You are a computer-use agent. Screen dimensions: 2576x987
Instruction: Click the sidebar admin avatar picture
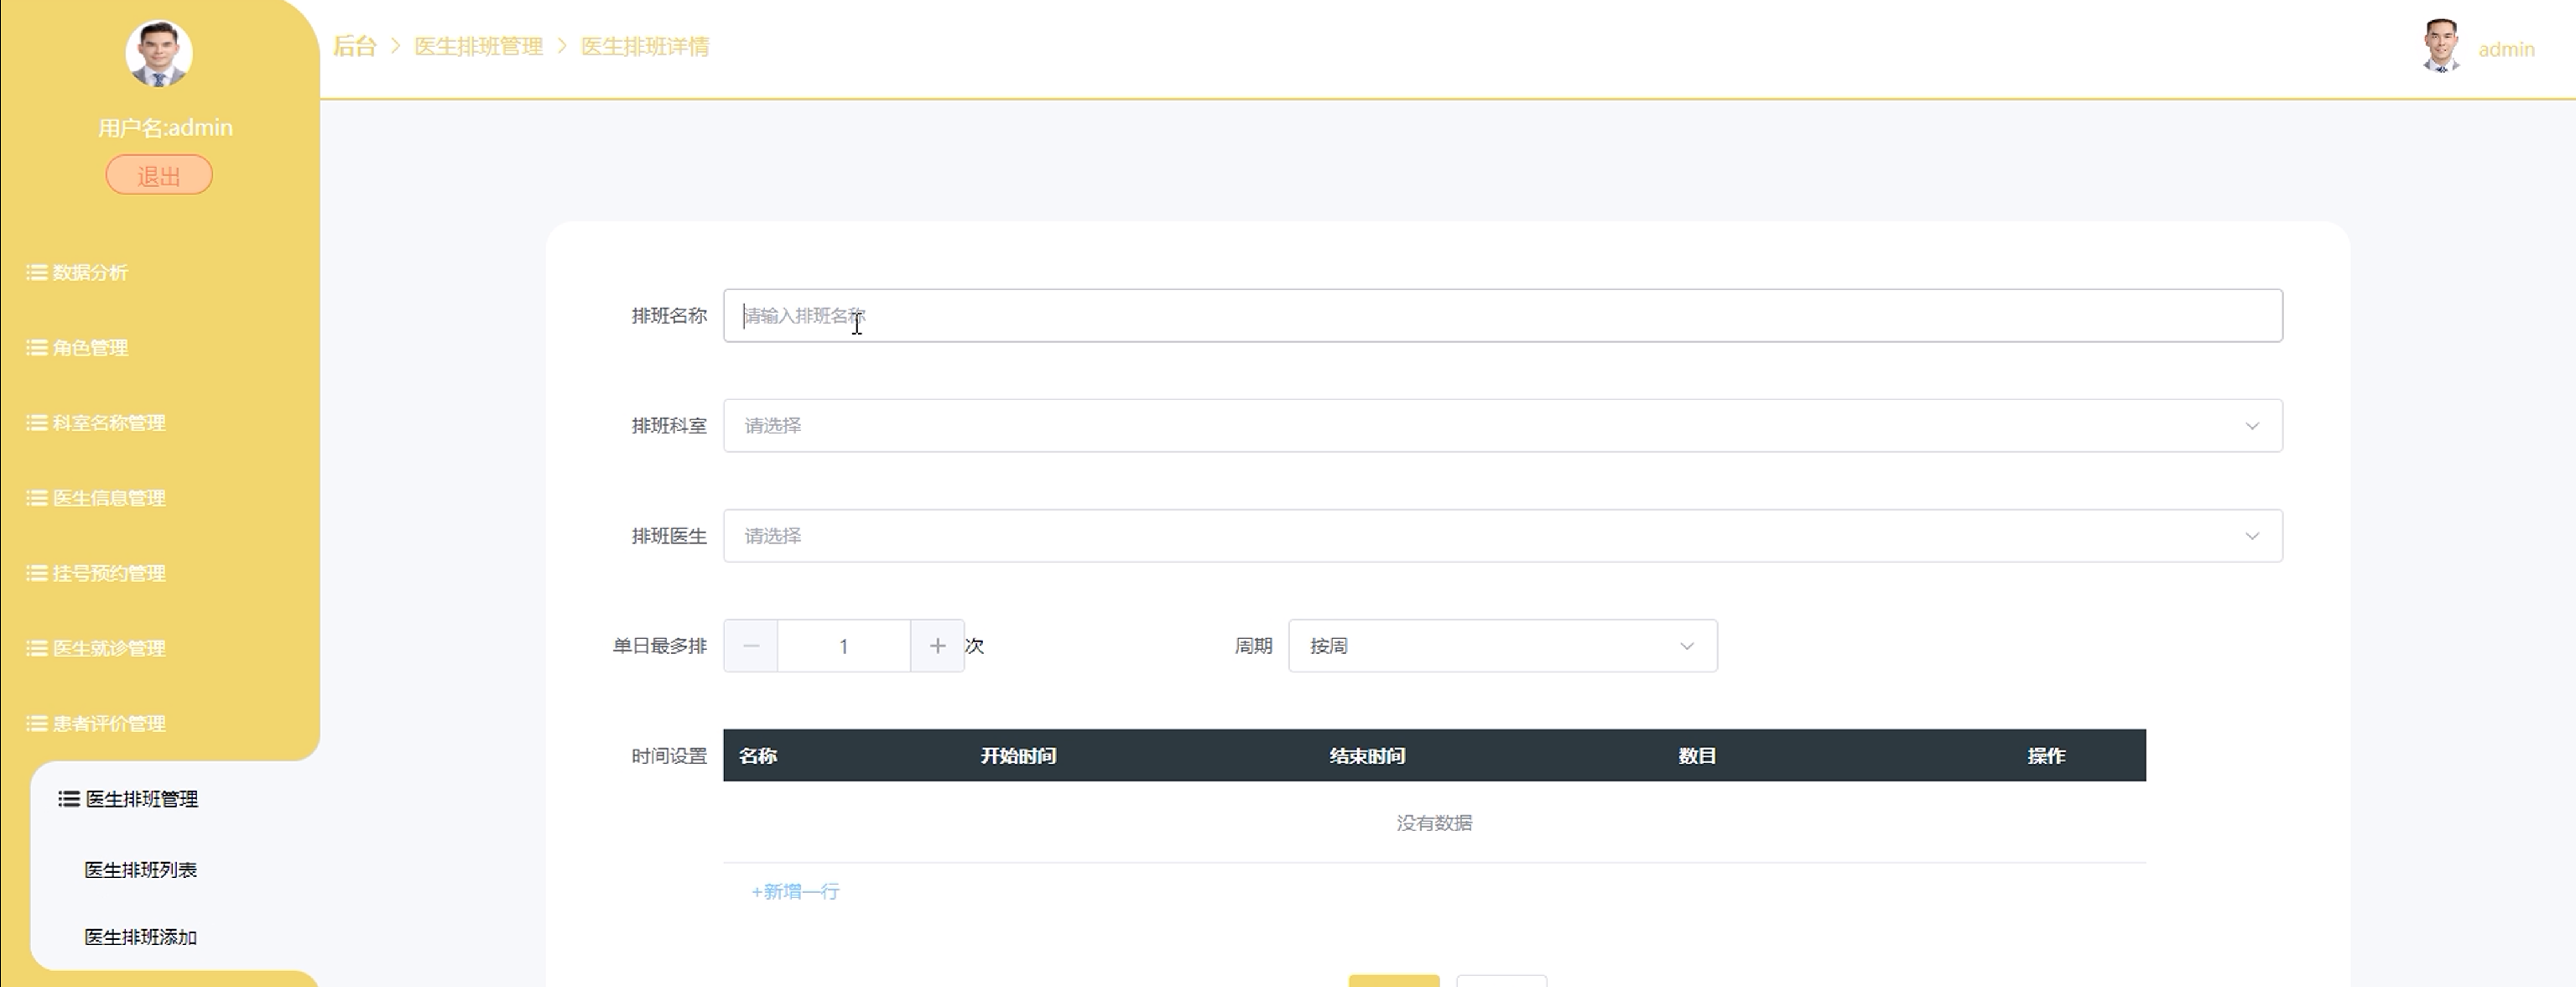tap(159, 53)
